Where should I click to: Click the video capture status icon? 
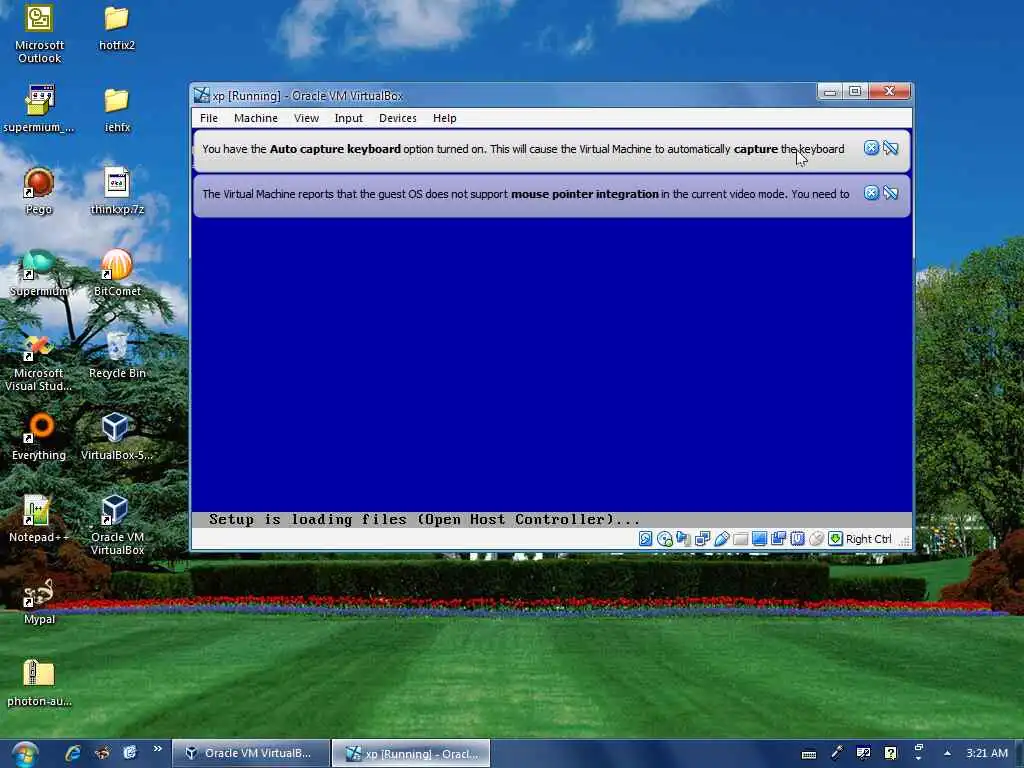(778, 539)
